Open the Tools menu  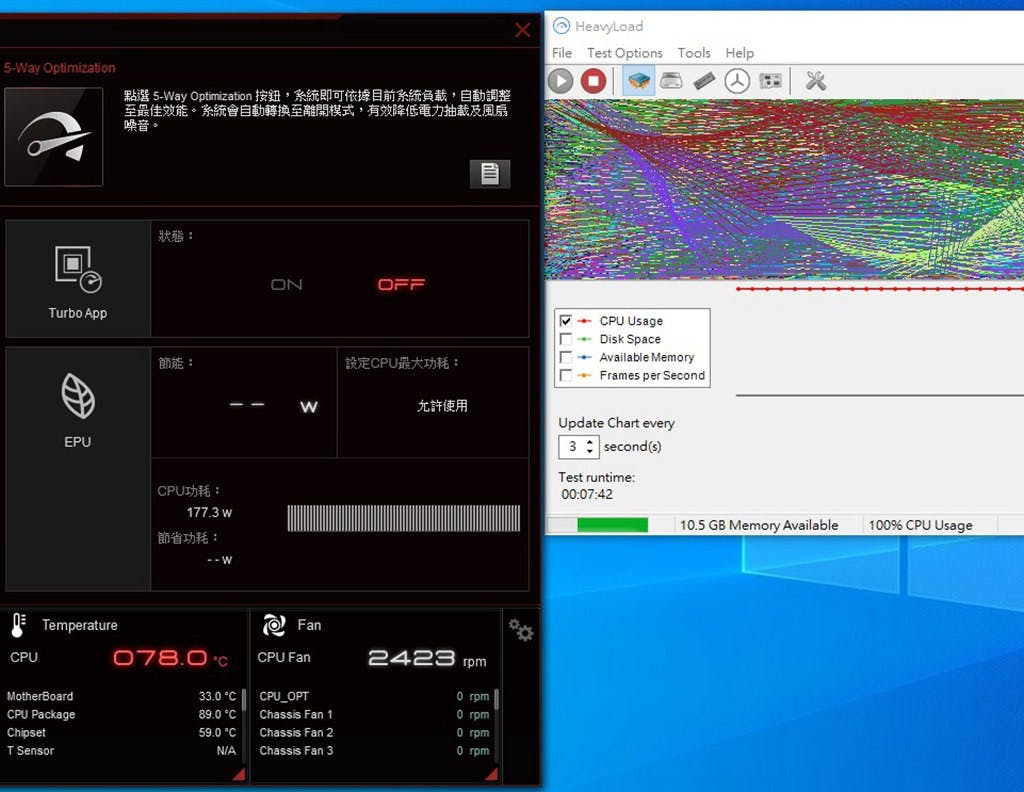[x=694, y=53]
